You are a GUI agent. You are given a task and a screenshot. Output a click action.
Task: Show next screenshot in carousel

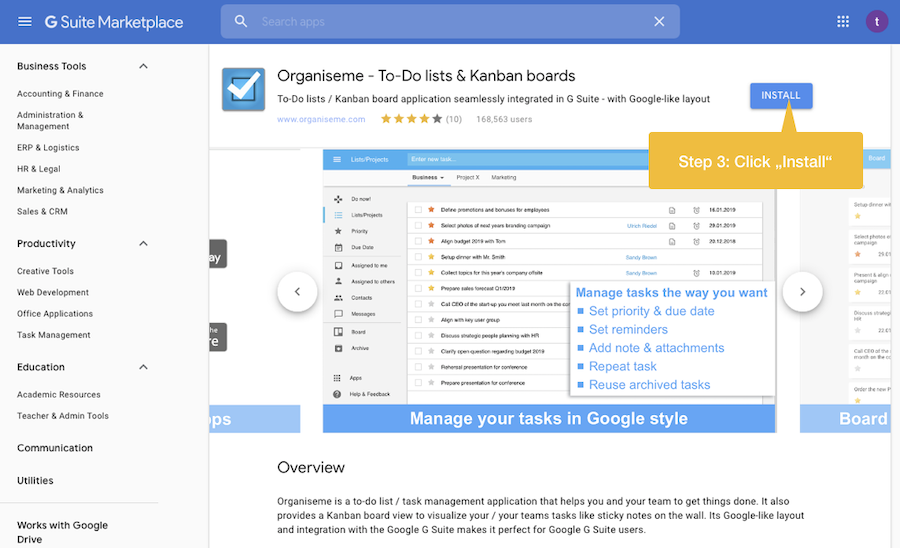pos(802,292)
